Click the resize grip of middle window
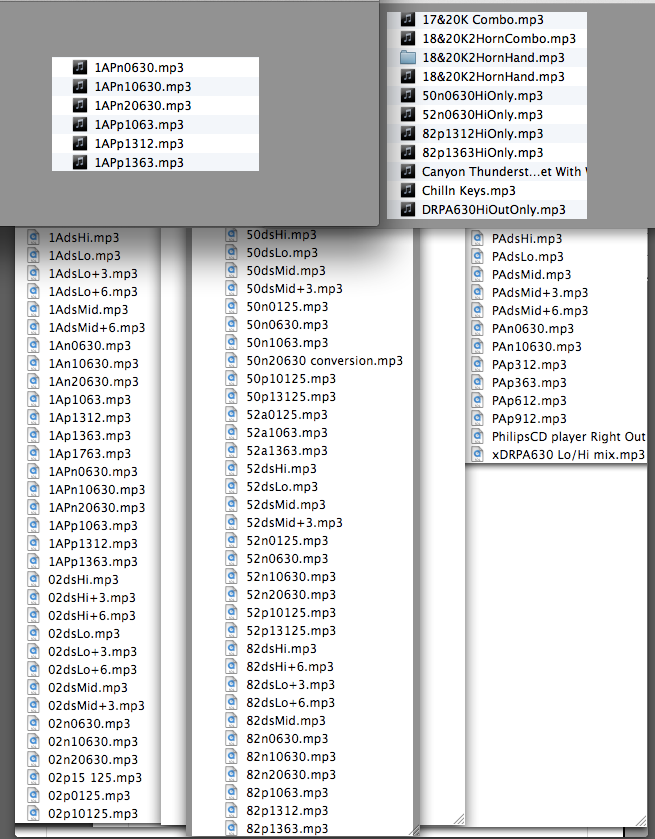Viewport: 655px width, 839px height. click(x=413, y=830)
